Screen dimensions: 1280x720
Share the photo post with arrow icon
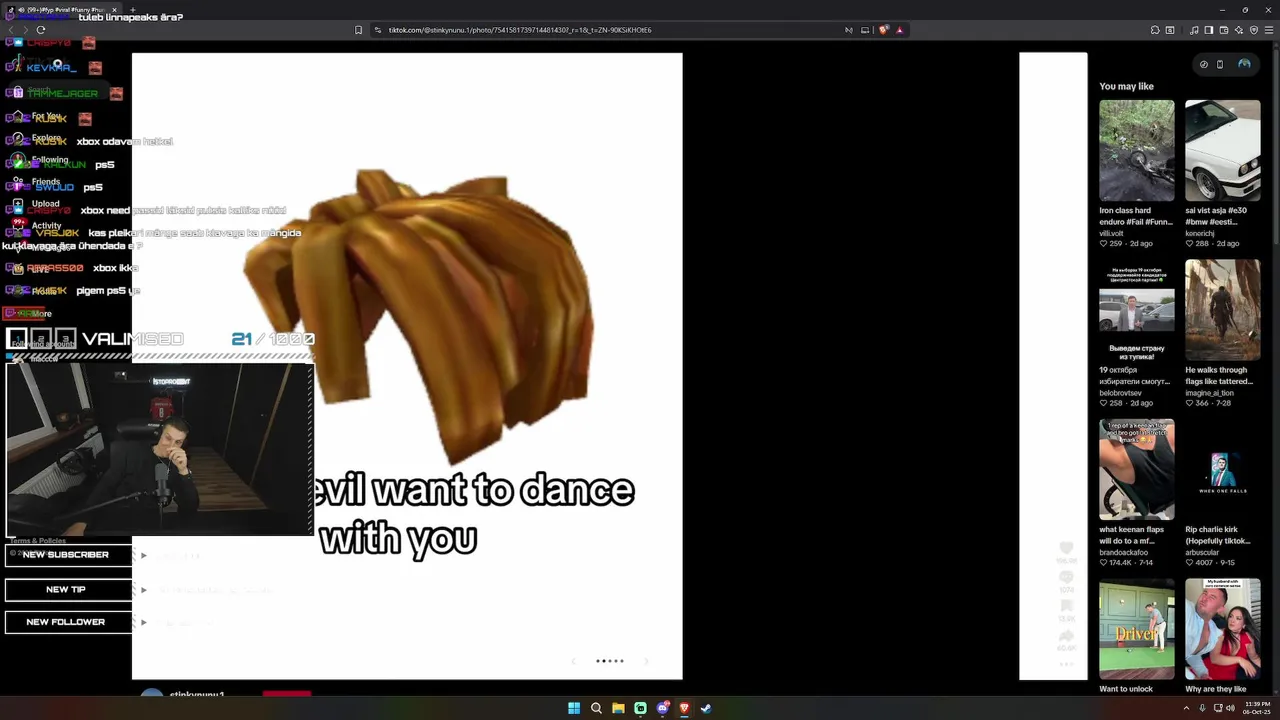tap(1066, 636)
